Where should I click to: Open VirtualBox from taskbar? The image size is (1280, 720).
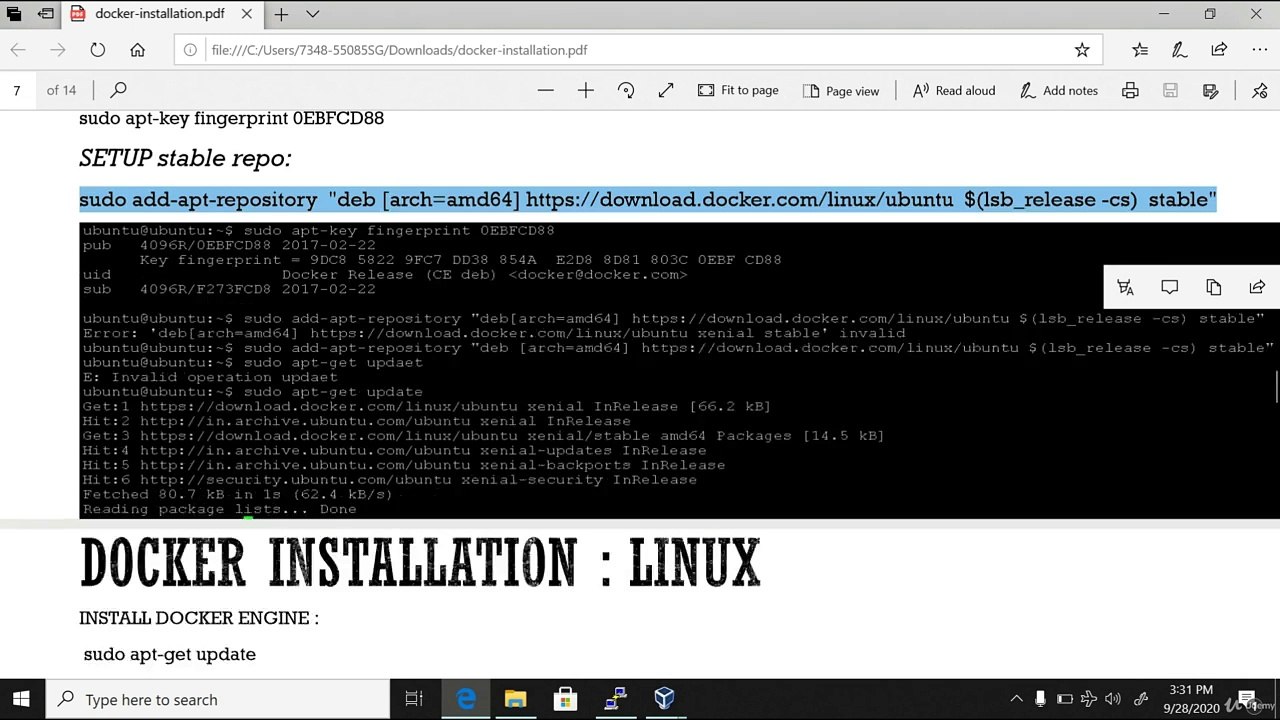click(664, 699)
